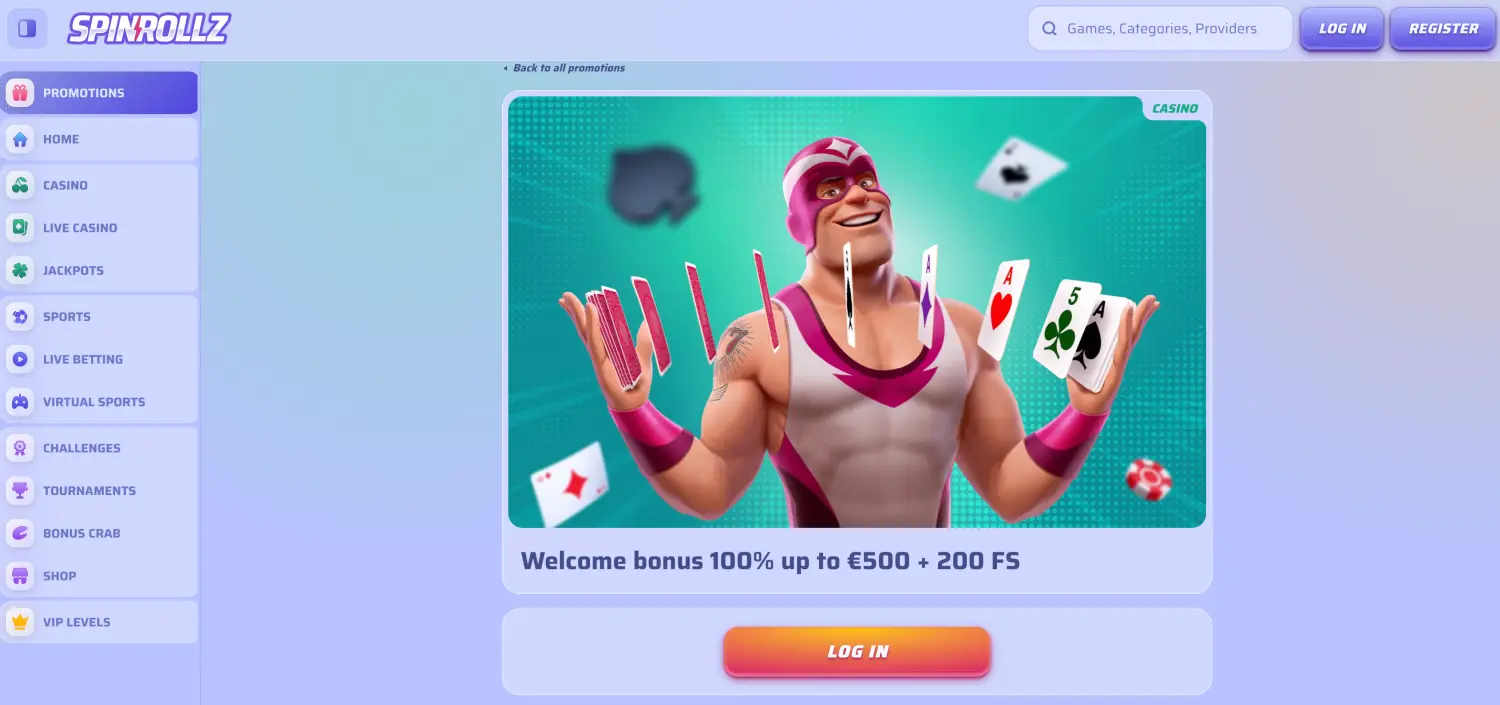Click the search field for games
The image size is (1500, 705).
point(1160,29)
